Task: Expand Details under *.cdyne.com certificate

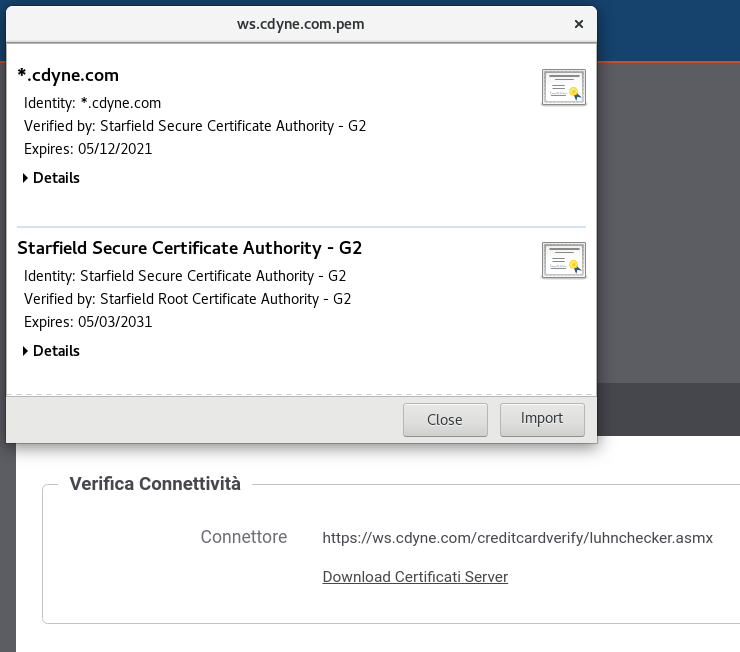Action: click(x=51, y=178)
